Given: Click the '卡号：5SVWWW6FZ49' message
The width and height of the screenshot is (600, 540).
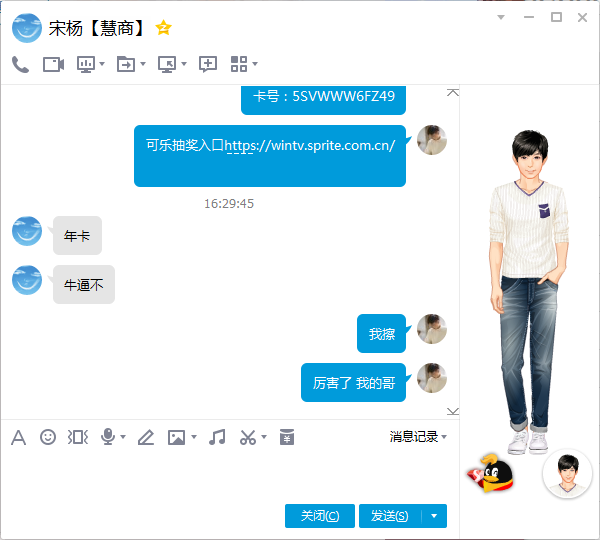Looking at the screenshot, I should pyautogui.click(x=323, y=99).
